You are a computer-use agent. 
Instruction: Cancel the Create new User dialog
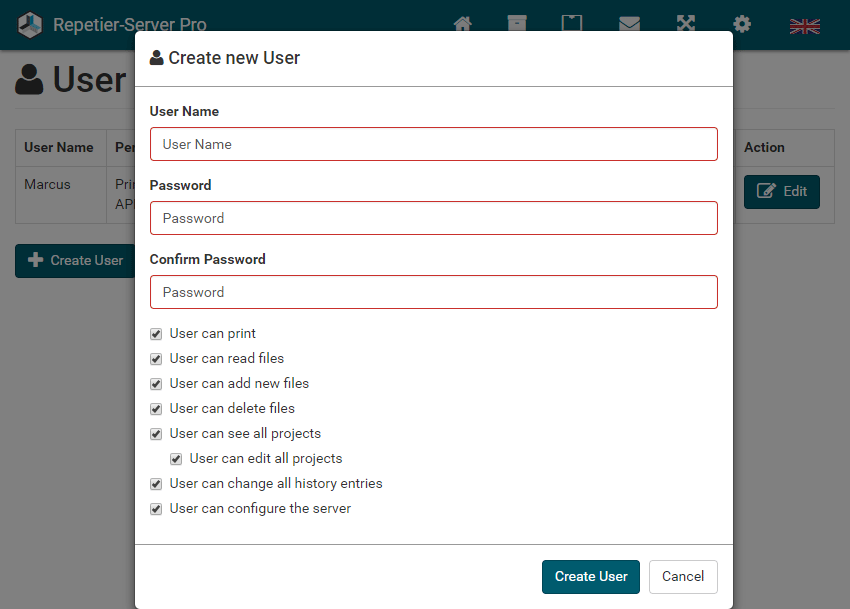(x=683, y=576)
